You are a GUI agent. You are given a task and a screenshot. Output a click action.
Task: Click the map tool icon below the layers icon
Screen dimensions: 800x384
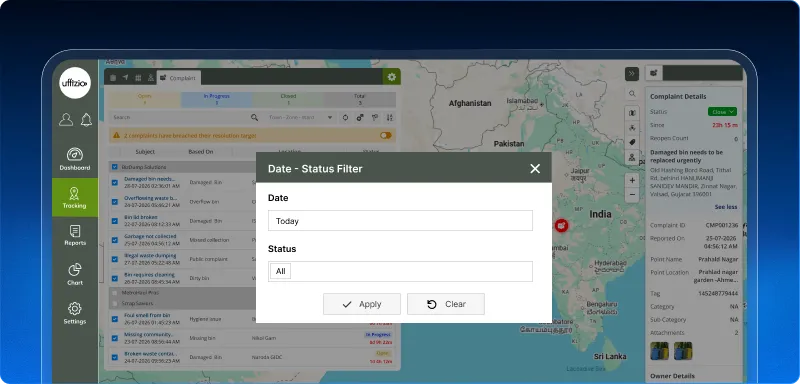pos(632,127)
